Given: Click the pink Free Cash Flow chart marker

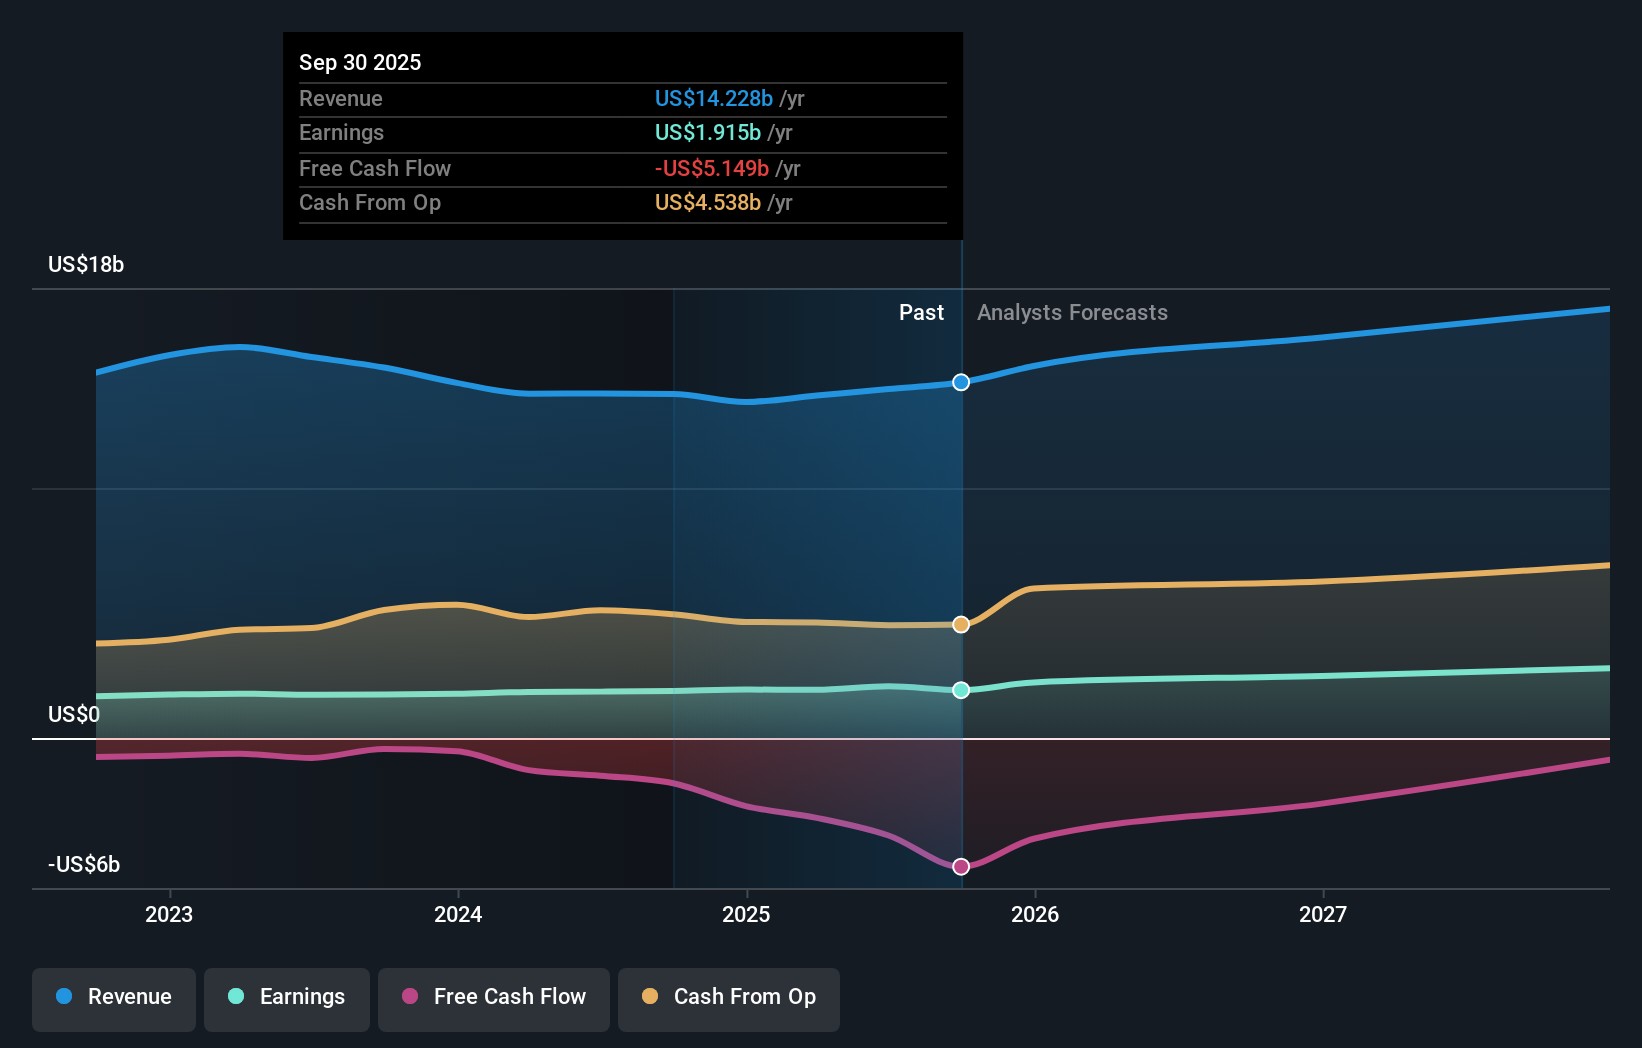Looking at the screenshot, I should click(961, 866).
